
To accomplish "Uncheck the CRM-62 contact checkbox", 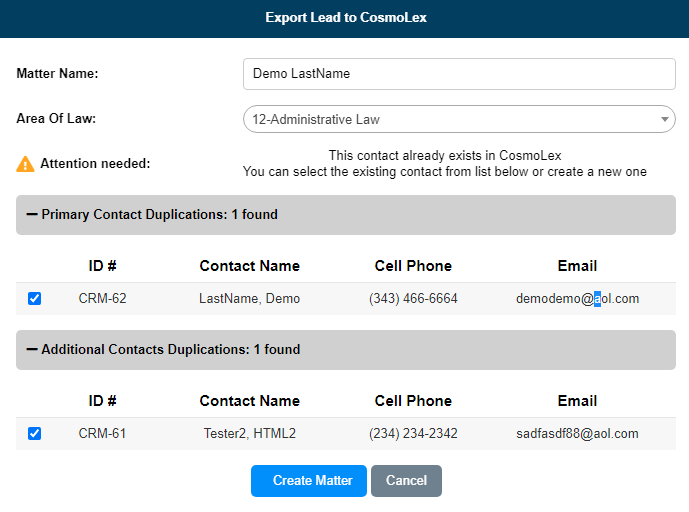I will (34, 298).
